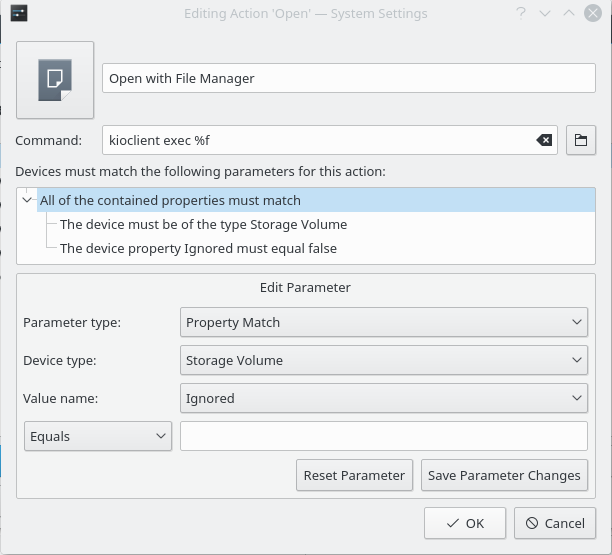Open the Equals comparison dropdown
Viewport: 612px width, 555px height.
tap(98, 436)
